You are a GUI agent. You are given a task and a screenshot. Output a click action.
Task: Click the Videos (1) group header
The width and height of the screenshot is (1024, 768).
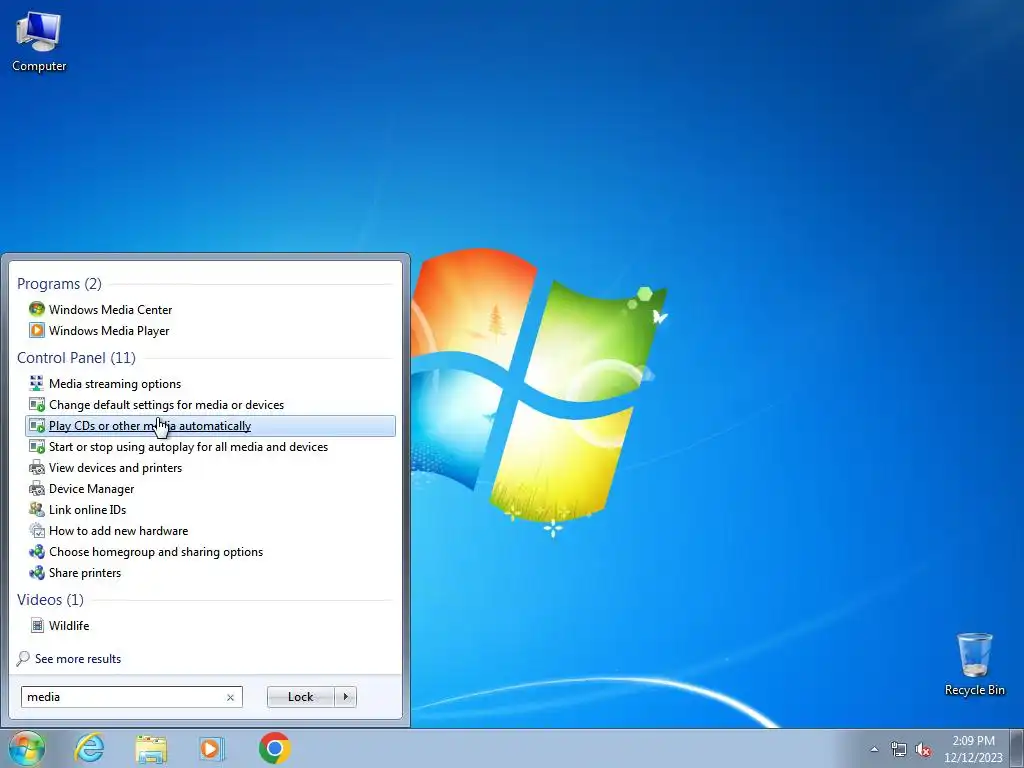click(50, 600)
